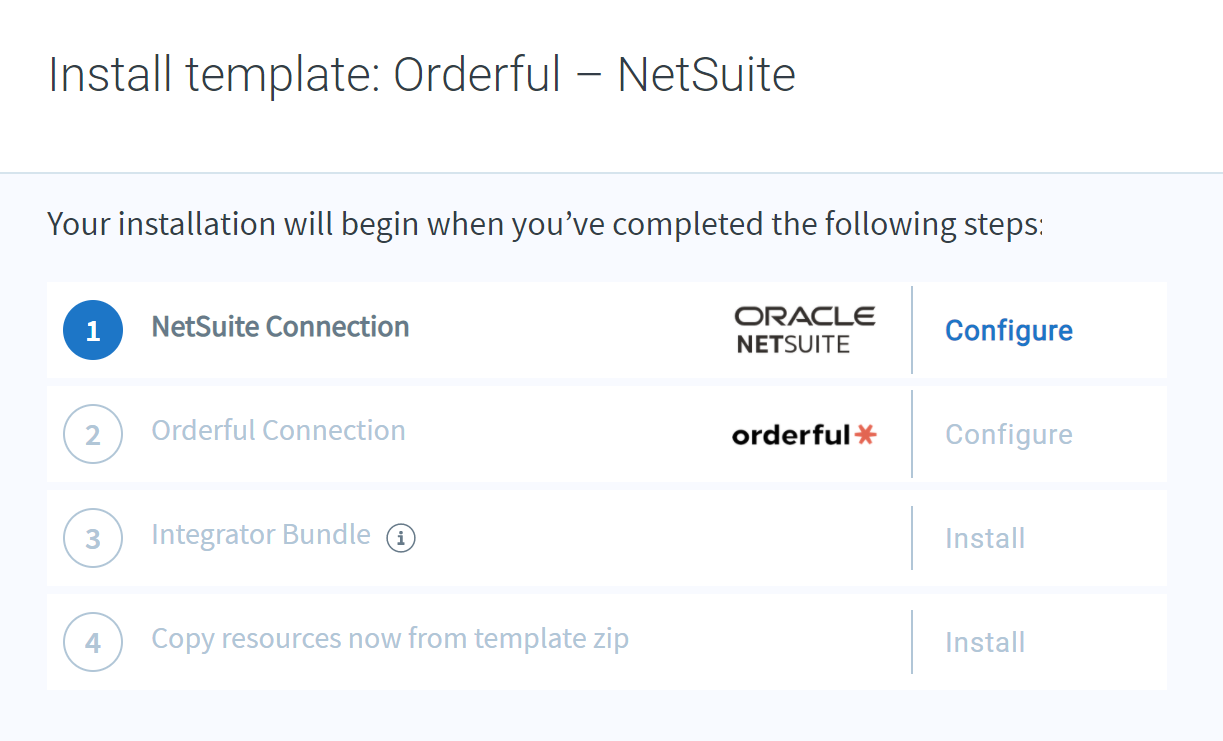1223x741 pixels.
Task: Click the ORACLE wordmark in step 1
Action: pos(805,317)
